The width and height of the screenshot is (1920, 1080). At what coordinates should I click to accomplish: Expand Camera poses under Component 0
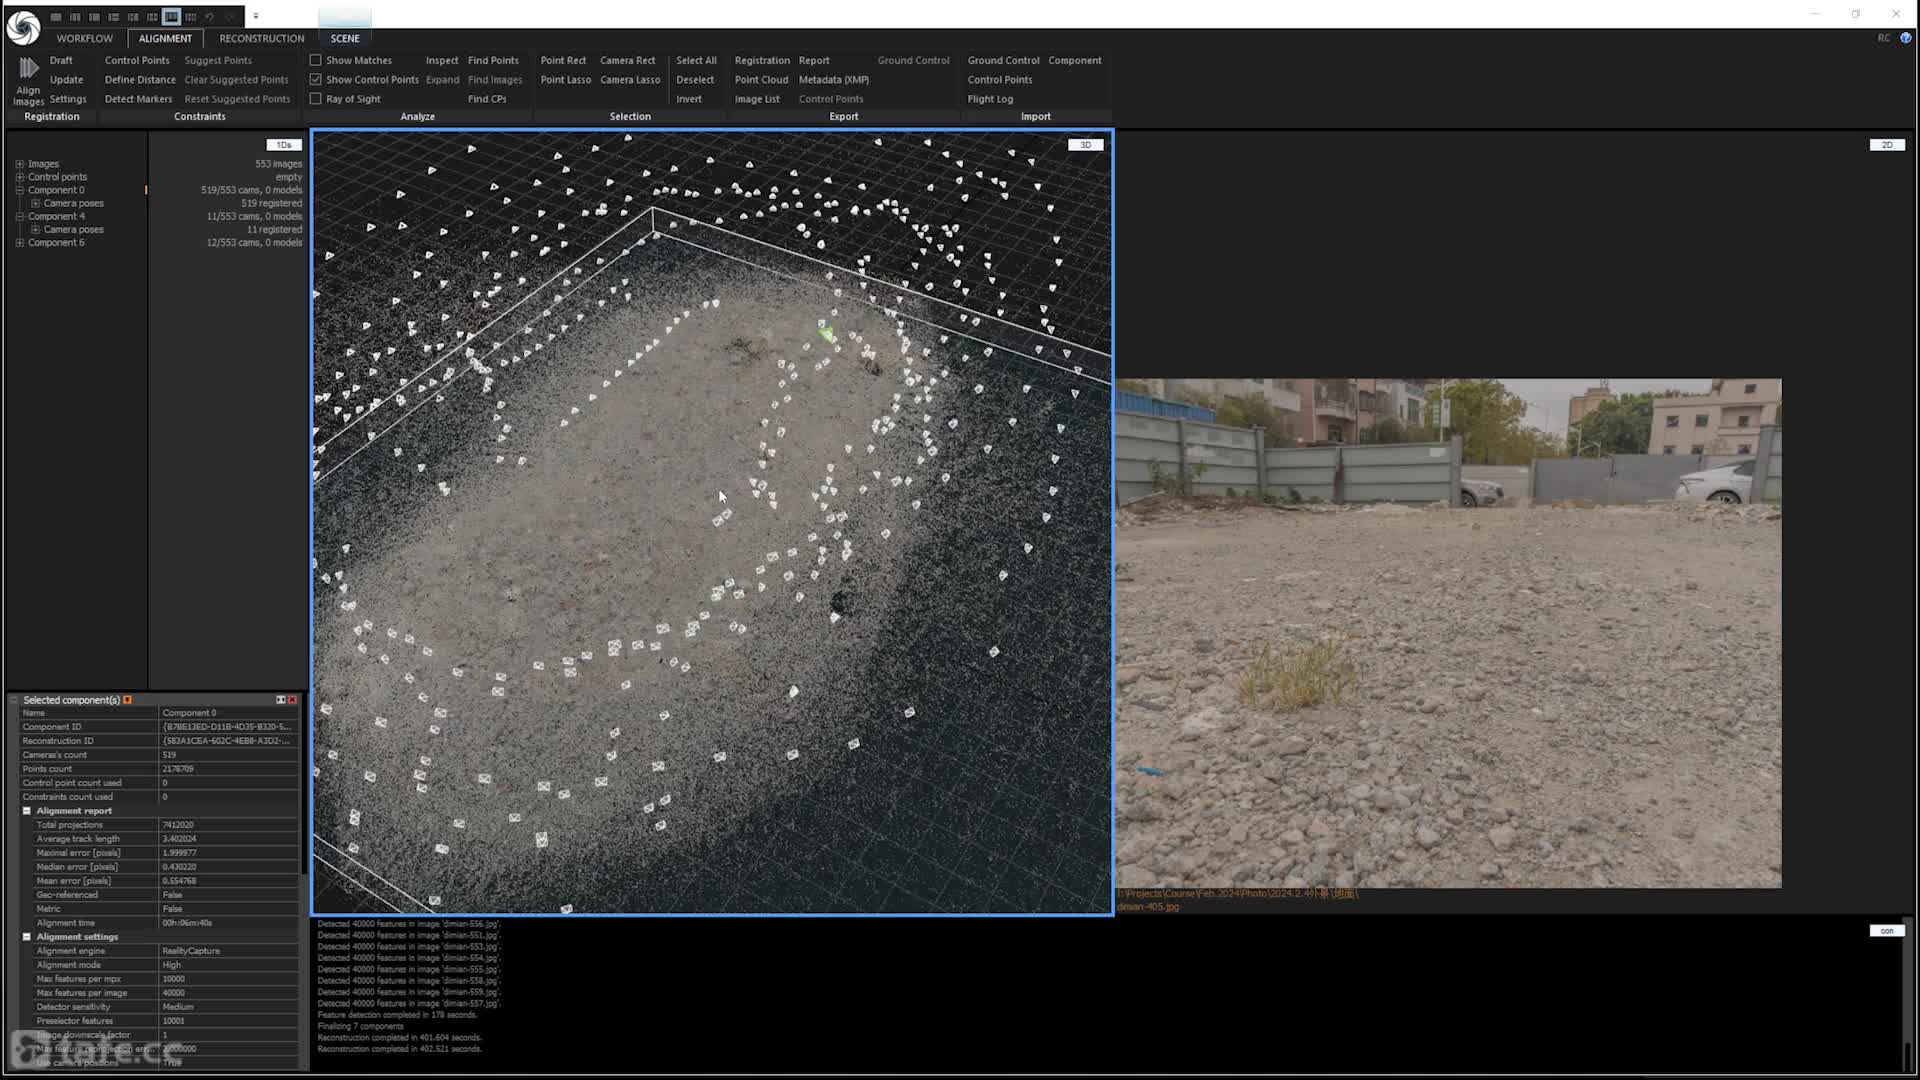click(35, 203)
